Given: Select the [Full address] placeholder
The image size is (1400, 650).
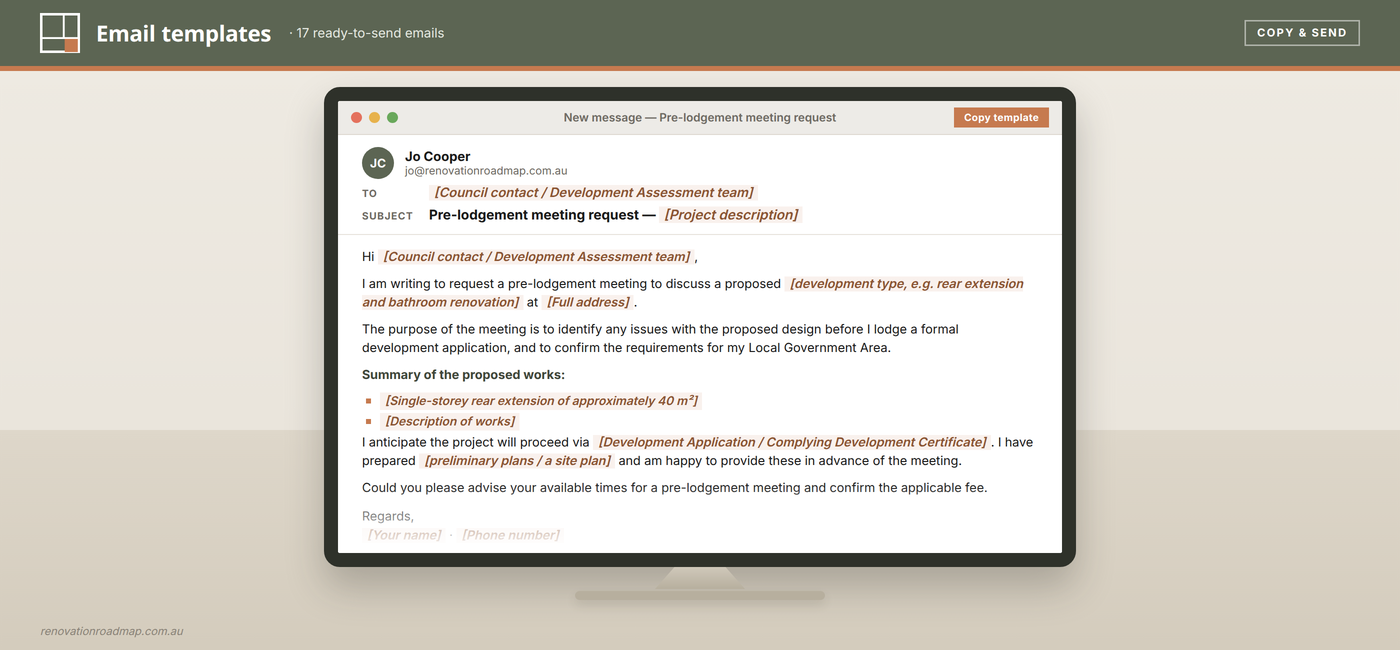Looking at the screenshot, I should 588,302.
